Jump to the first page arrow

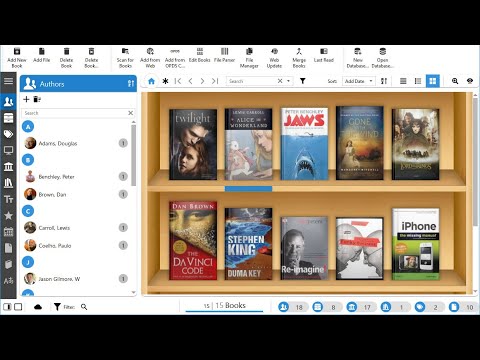coord(178,81)
